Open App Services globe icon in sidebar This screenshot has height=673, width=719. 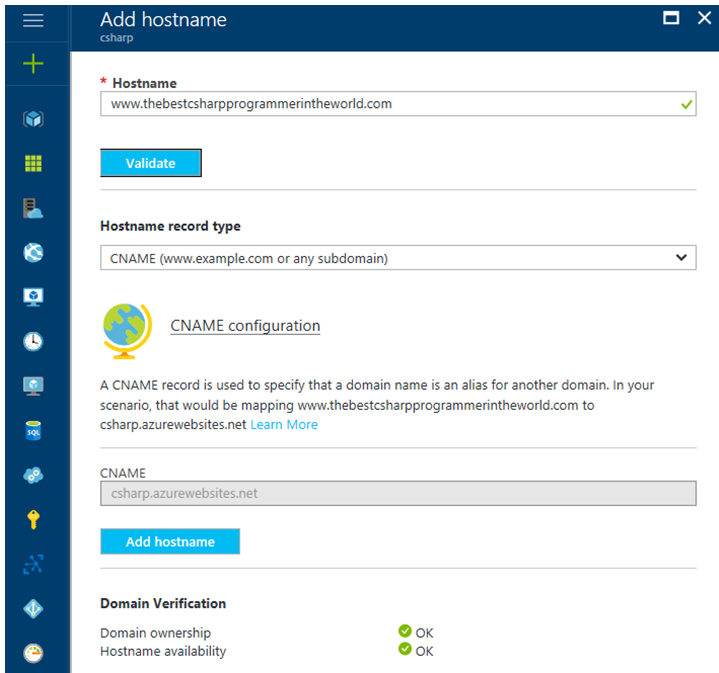34,252
